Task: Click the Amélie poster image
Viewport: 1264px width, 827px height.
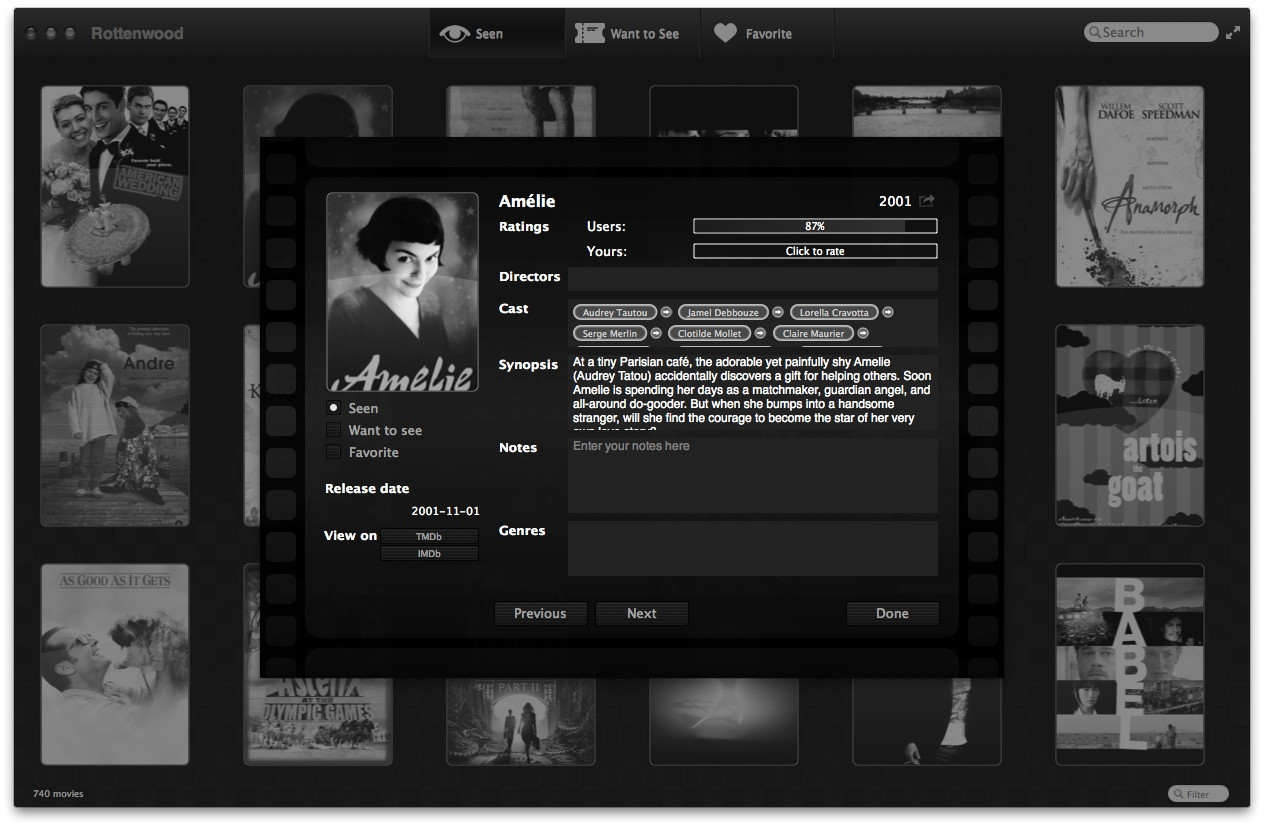Action: click(402, 291)
